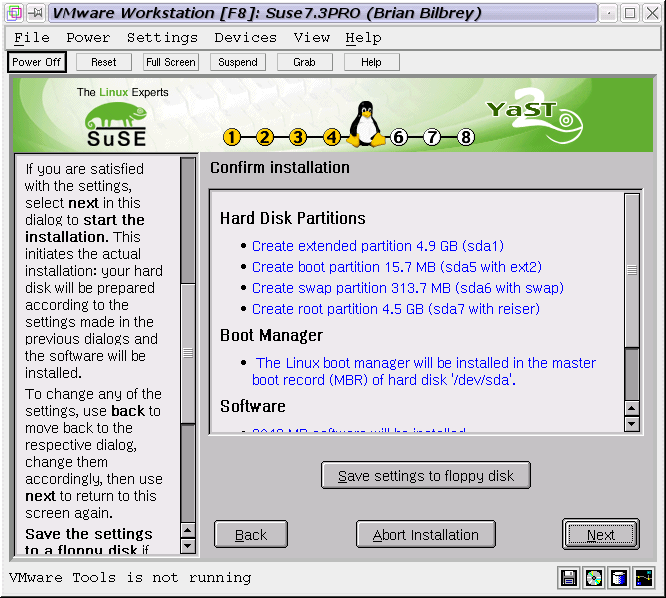Click the Abort Installation button
Viewport: 666px width, 598px height.
point(425,535)
